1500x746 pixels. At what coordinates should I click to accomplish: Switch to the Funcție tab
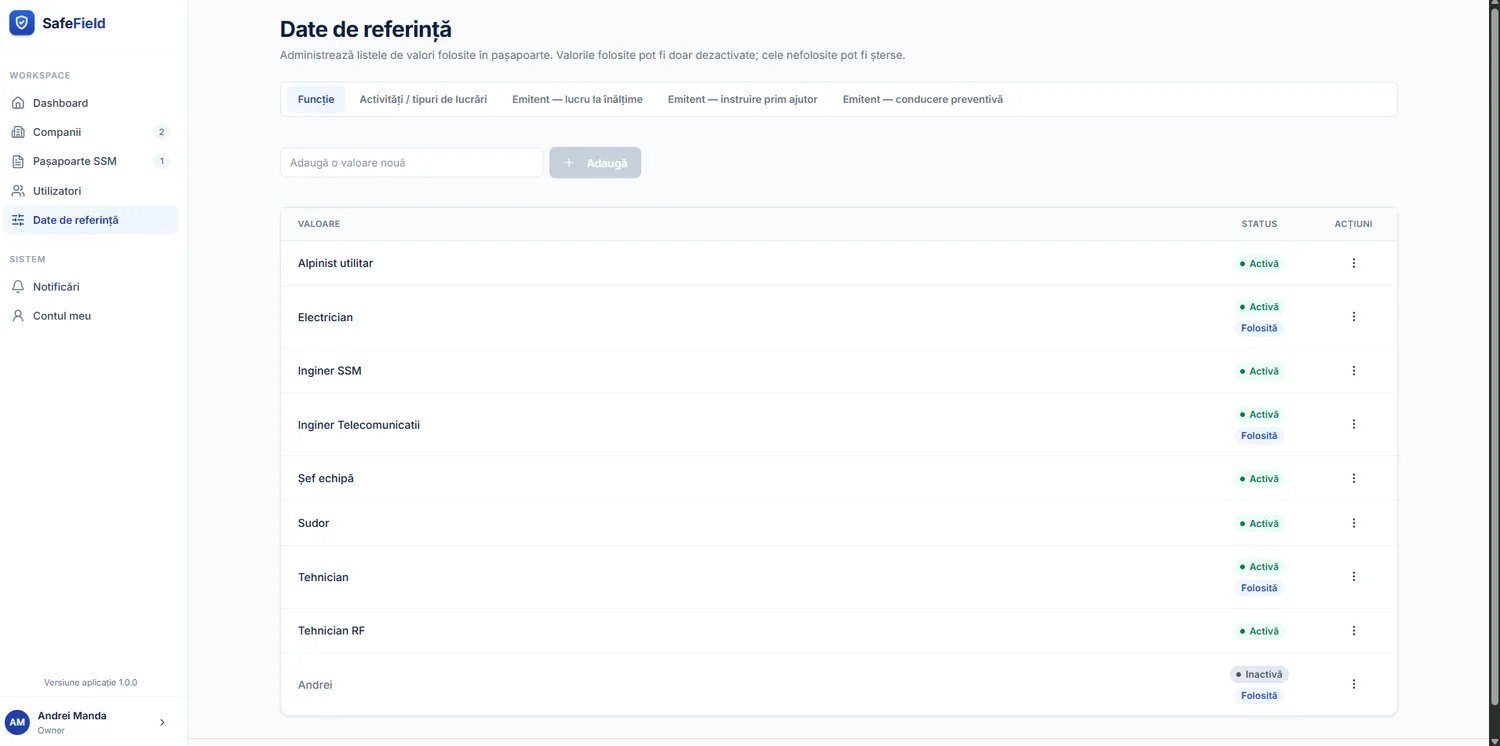pos(316,99)
